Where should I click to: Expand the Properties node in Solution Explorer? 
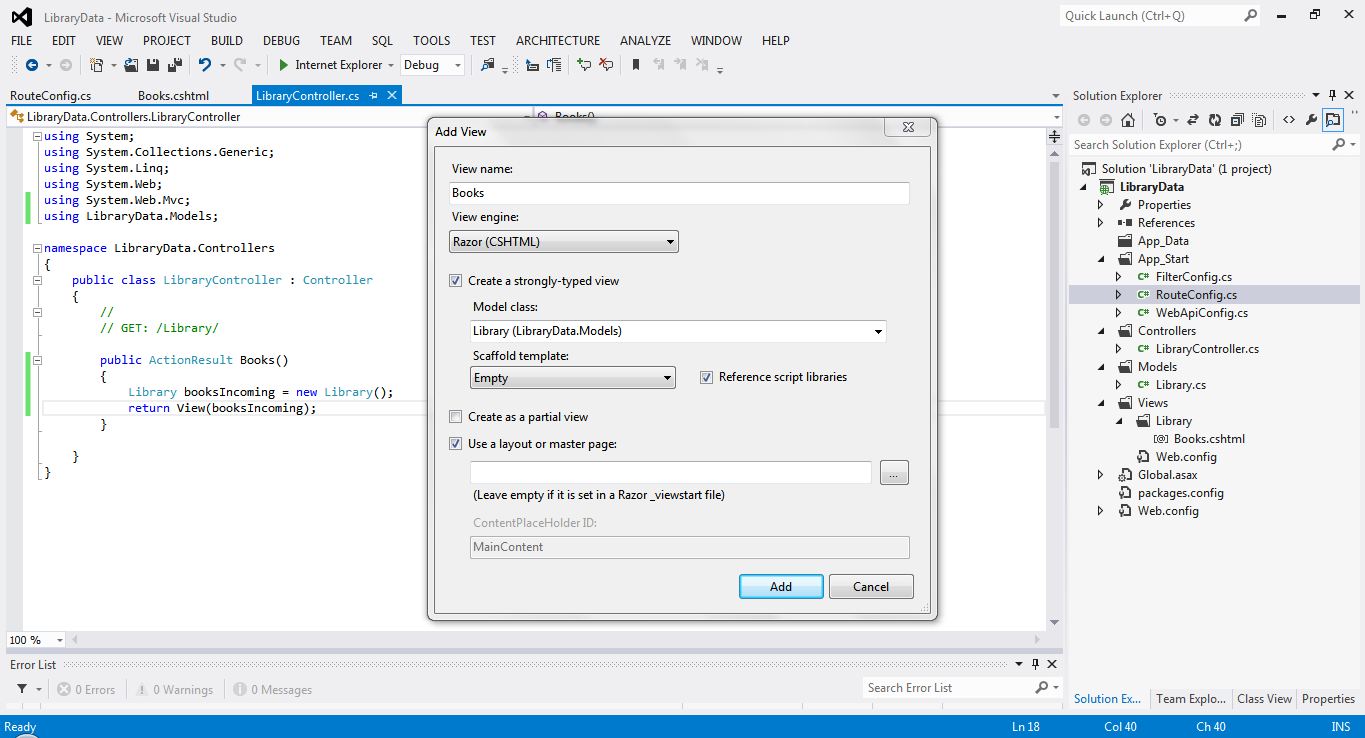click(x=1100, y=205)
